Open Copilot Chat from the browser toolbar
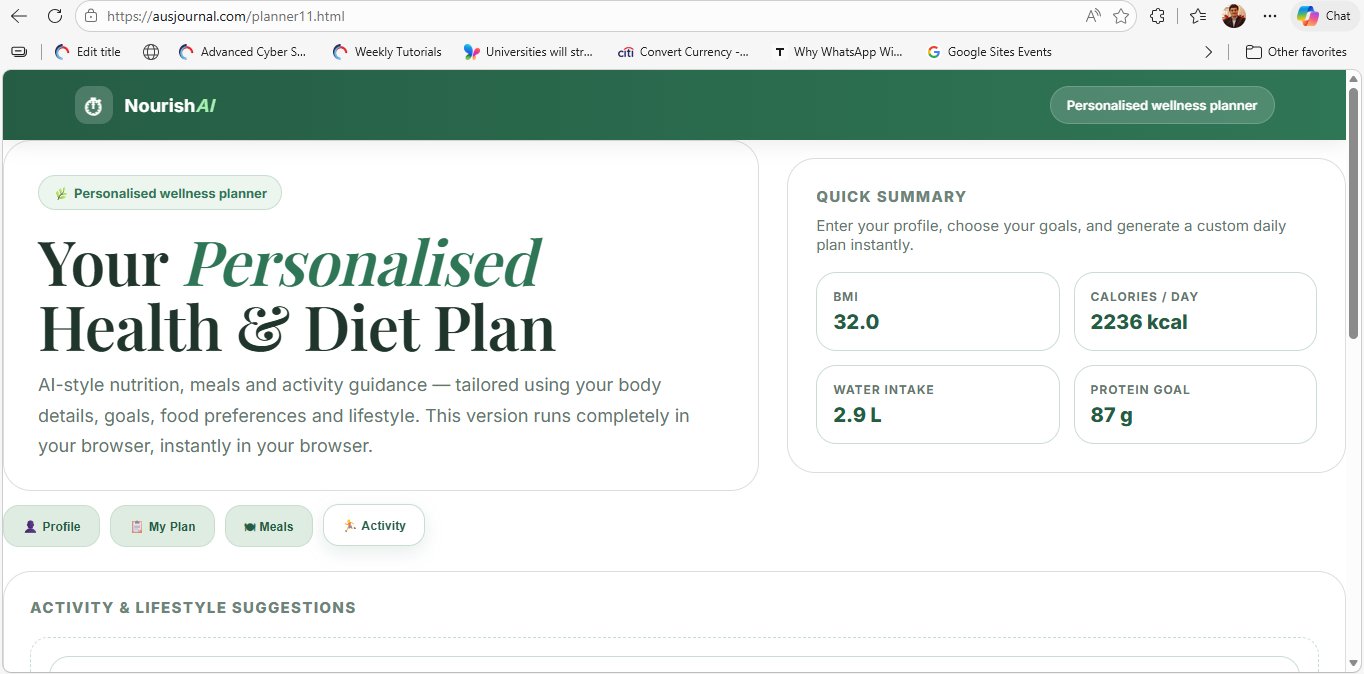This screenshot has height=674, width=1364. tap(1322, 16)
